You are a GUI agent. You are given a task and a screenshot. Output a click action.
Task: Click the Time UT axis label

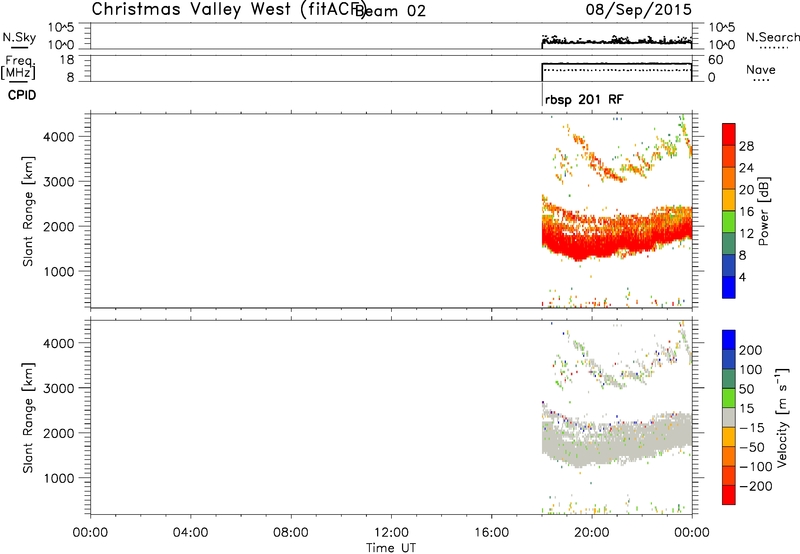(x=391, y=548)
